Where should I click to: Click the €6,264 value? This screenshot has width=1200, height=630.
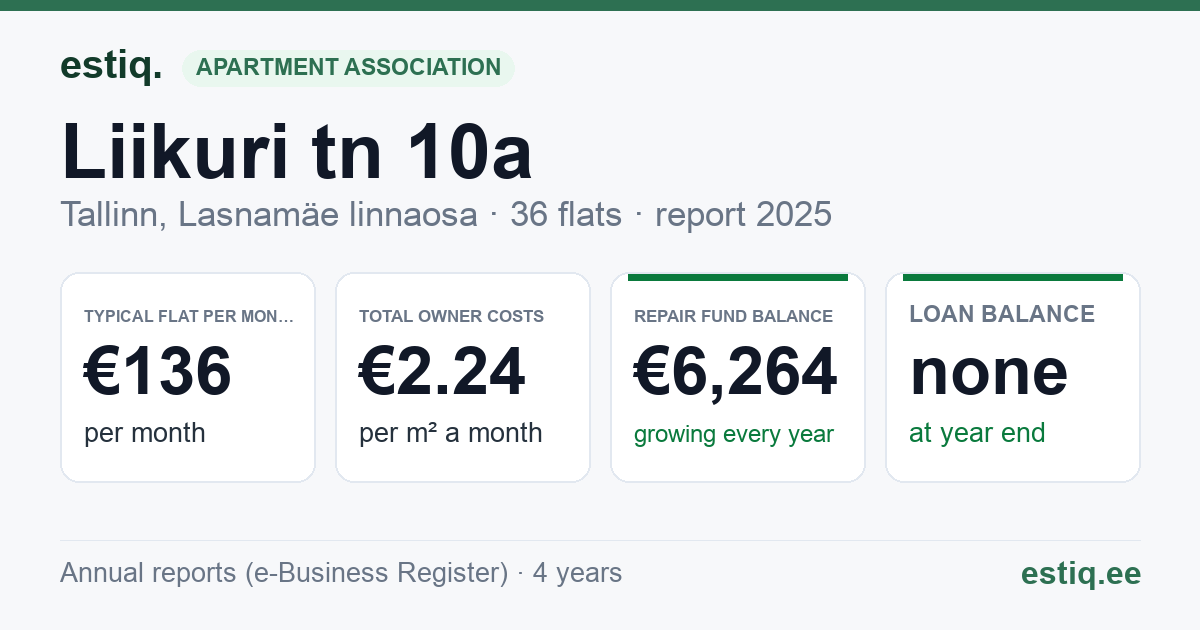click(x=736, y=372)
